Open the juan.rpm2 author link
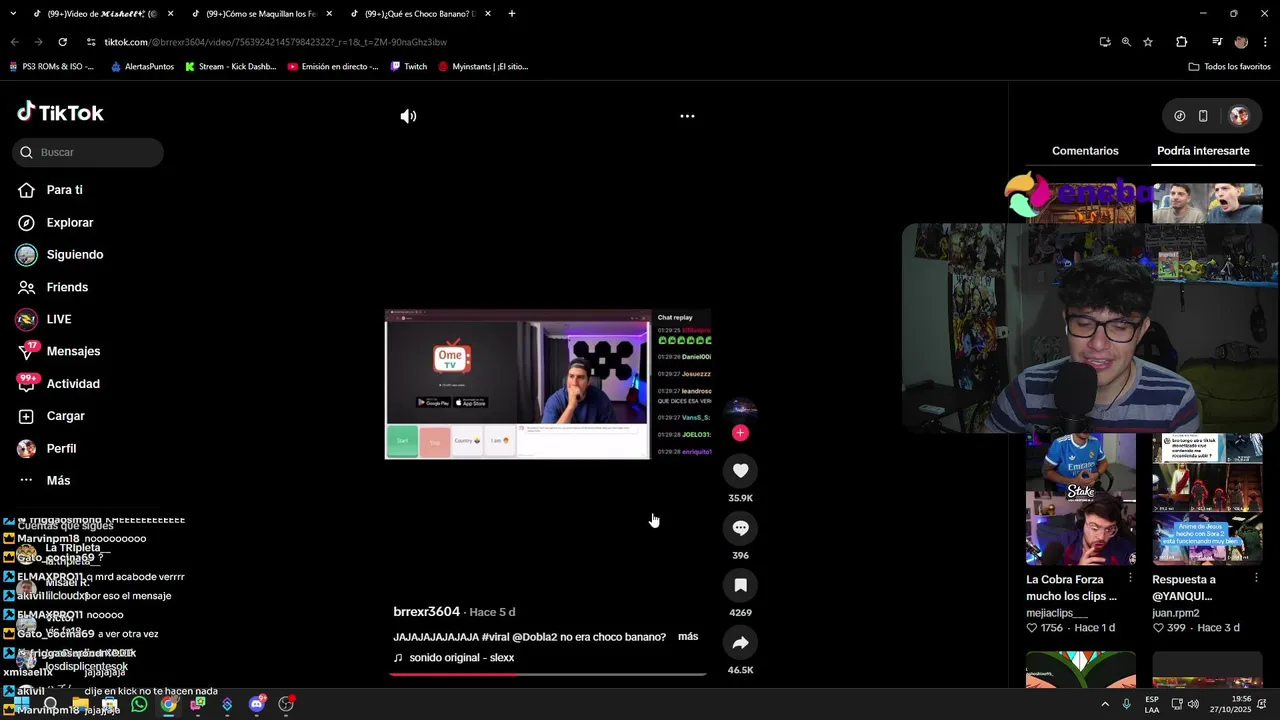1280x720 pixels. tap(1178, 613)
